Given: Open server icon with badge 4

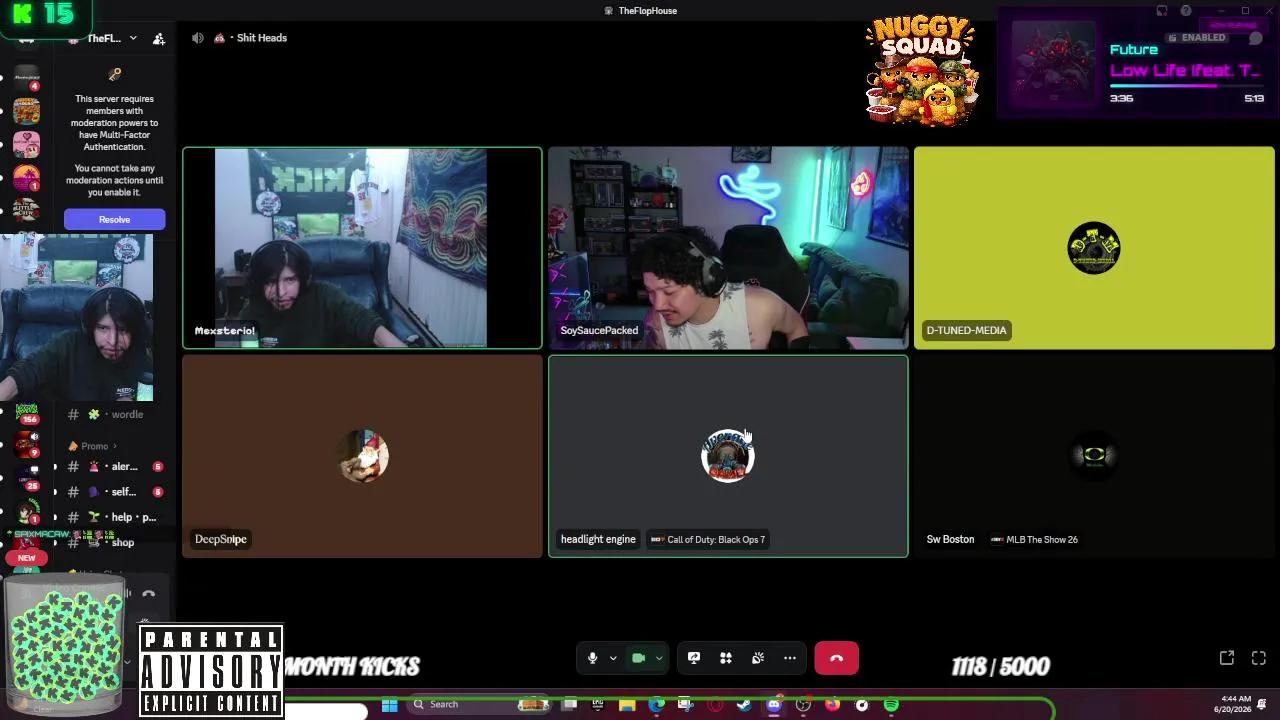Looking at the screenshot, I should tap(26, 78).
